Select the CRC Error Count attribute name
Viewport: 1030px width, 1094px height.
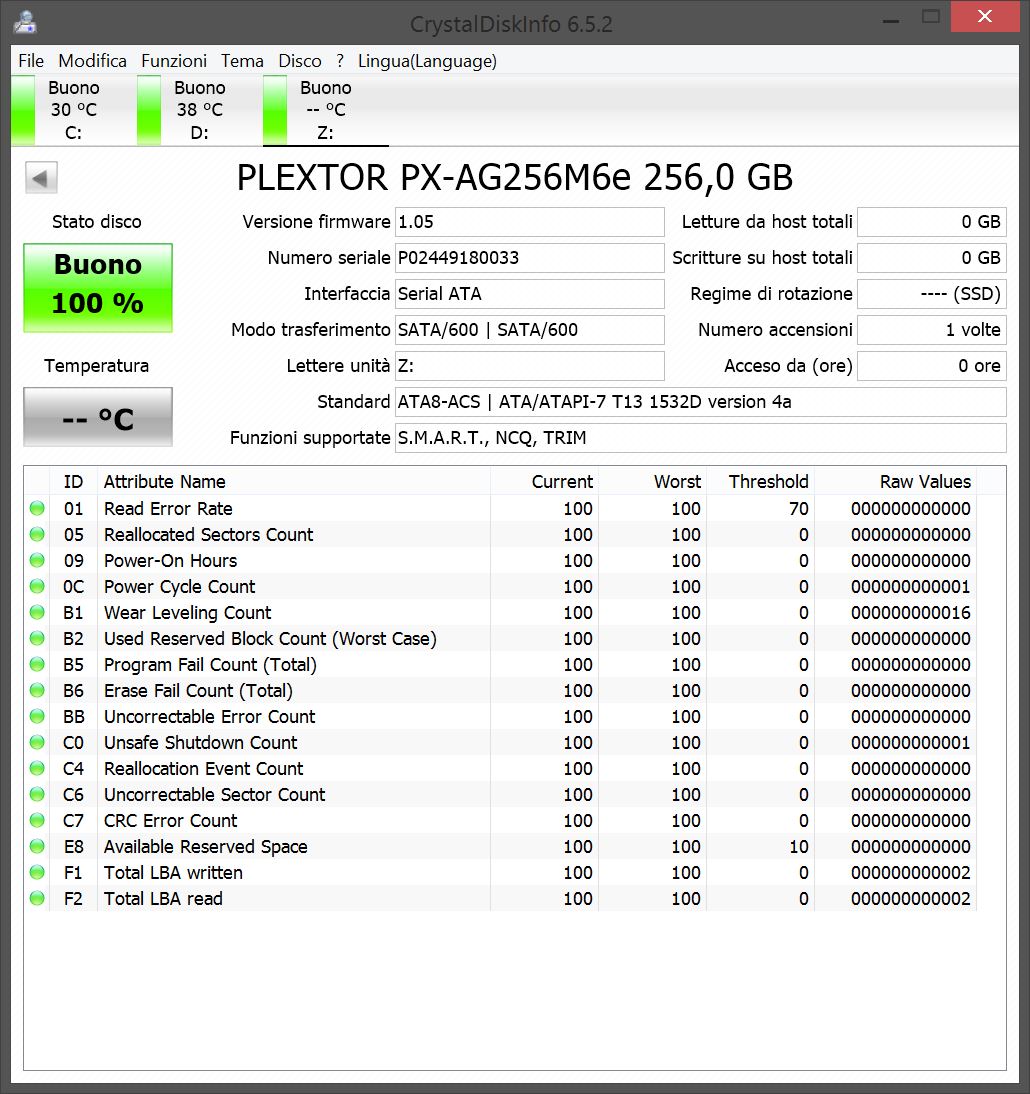click(170, 820)
